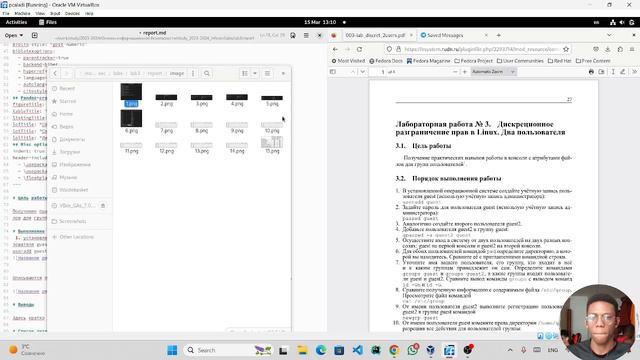This screenshot has height=360, width=640.
Task: Go to next PDF page
Action: (362, 72)
